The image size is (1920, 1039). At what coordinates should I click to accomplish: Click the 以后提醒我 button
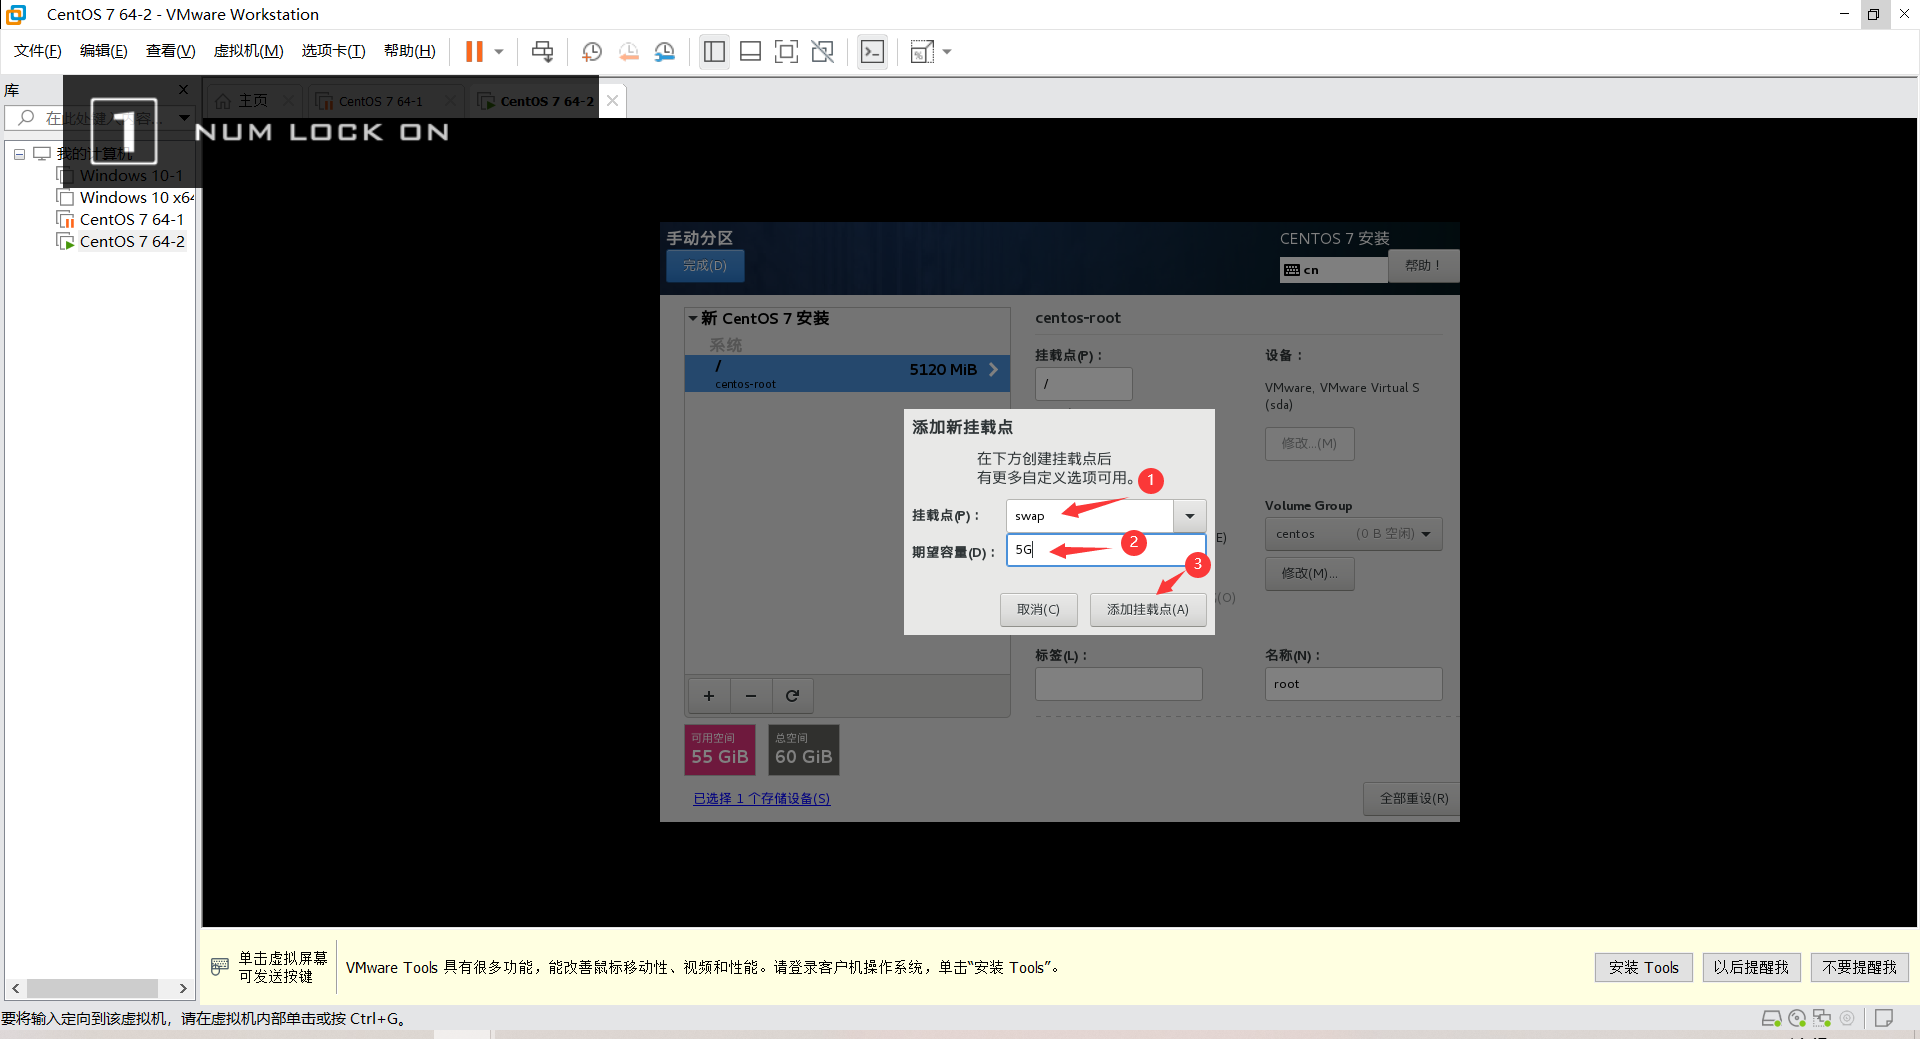(x=1751, y=968)
